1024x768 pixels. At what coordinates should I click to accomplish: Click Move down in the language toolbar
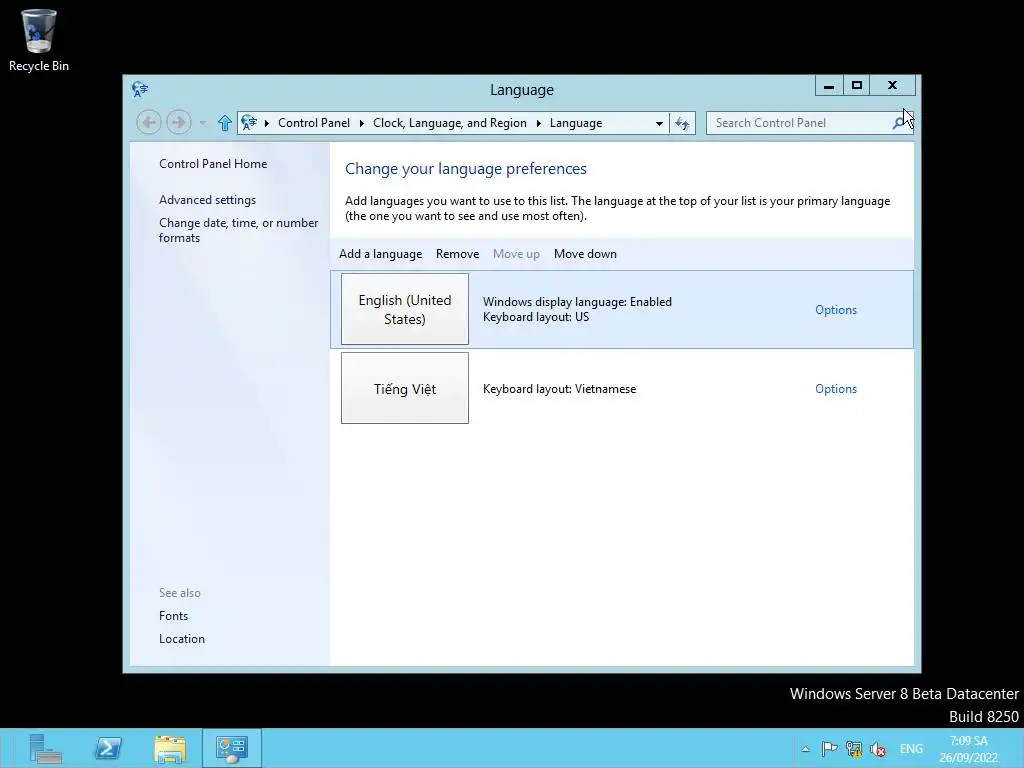(x=585, y=254)
